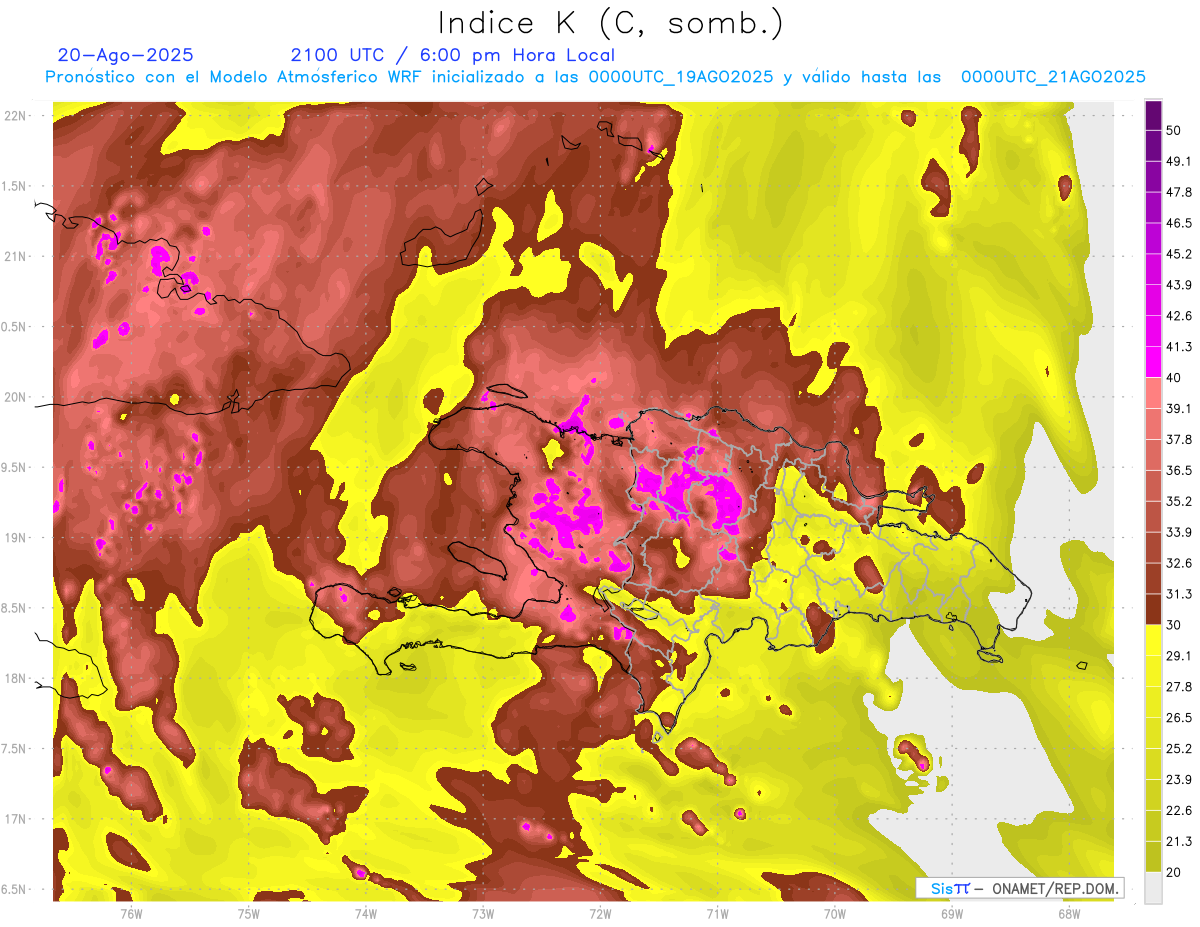Image resolution: width=1200 pixels, height=927 pixels.
Task: Click the title 'Indice K (C, somb.)'
Action: 611,24
